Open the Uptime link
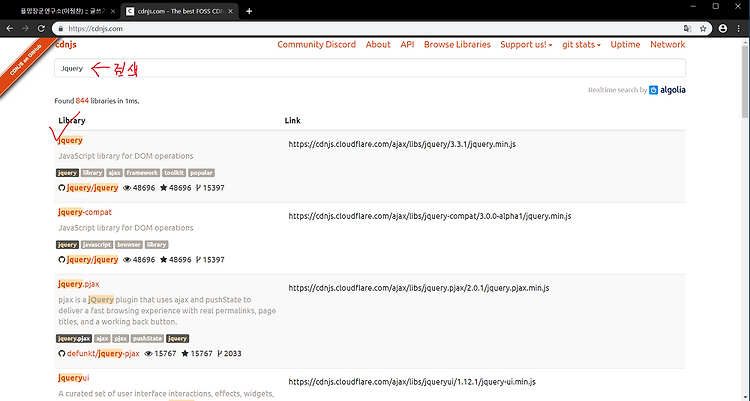Viewport: 750px width, 401px height. point(625,45)
